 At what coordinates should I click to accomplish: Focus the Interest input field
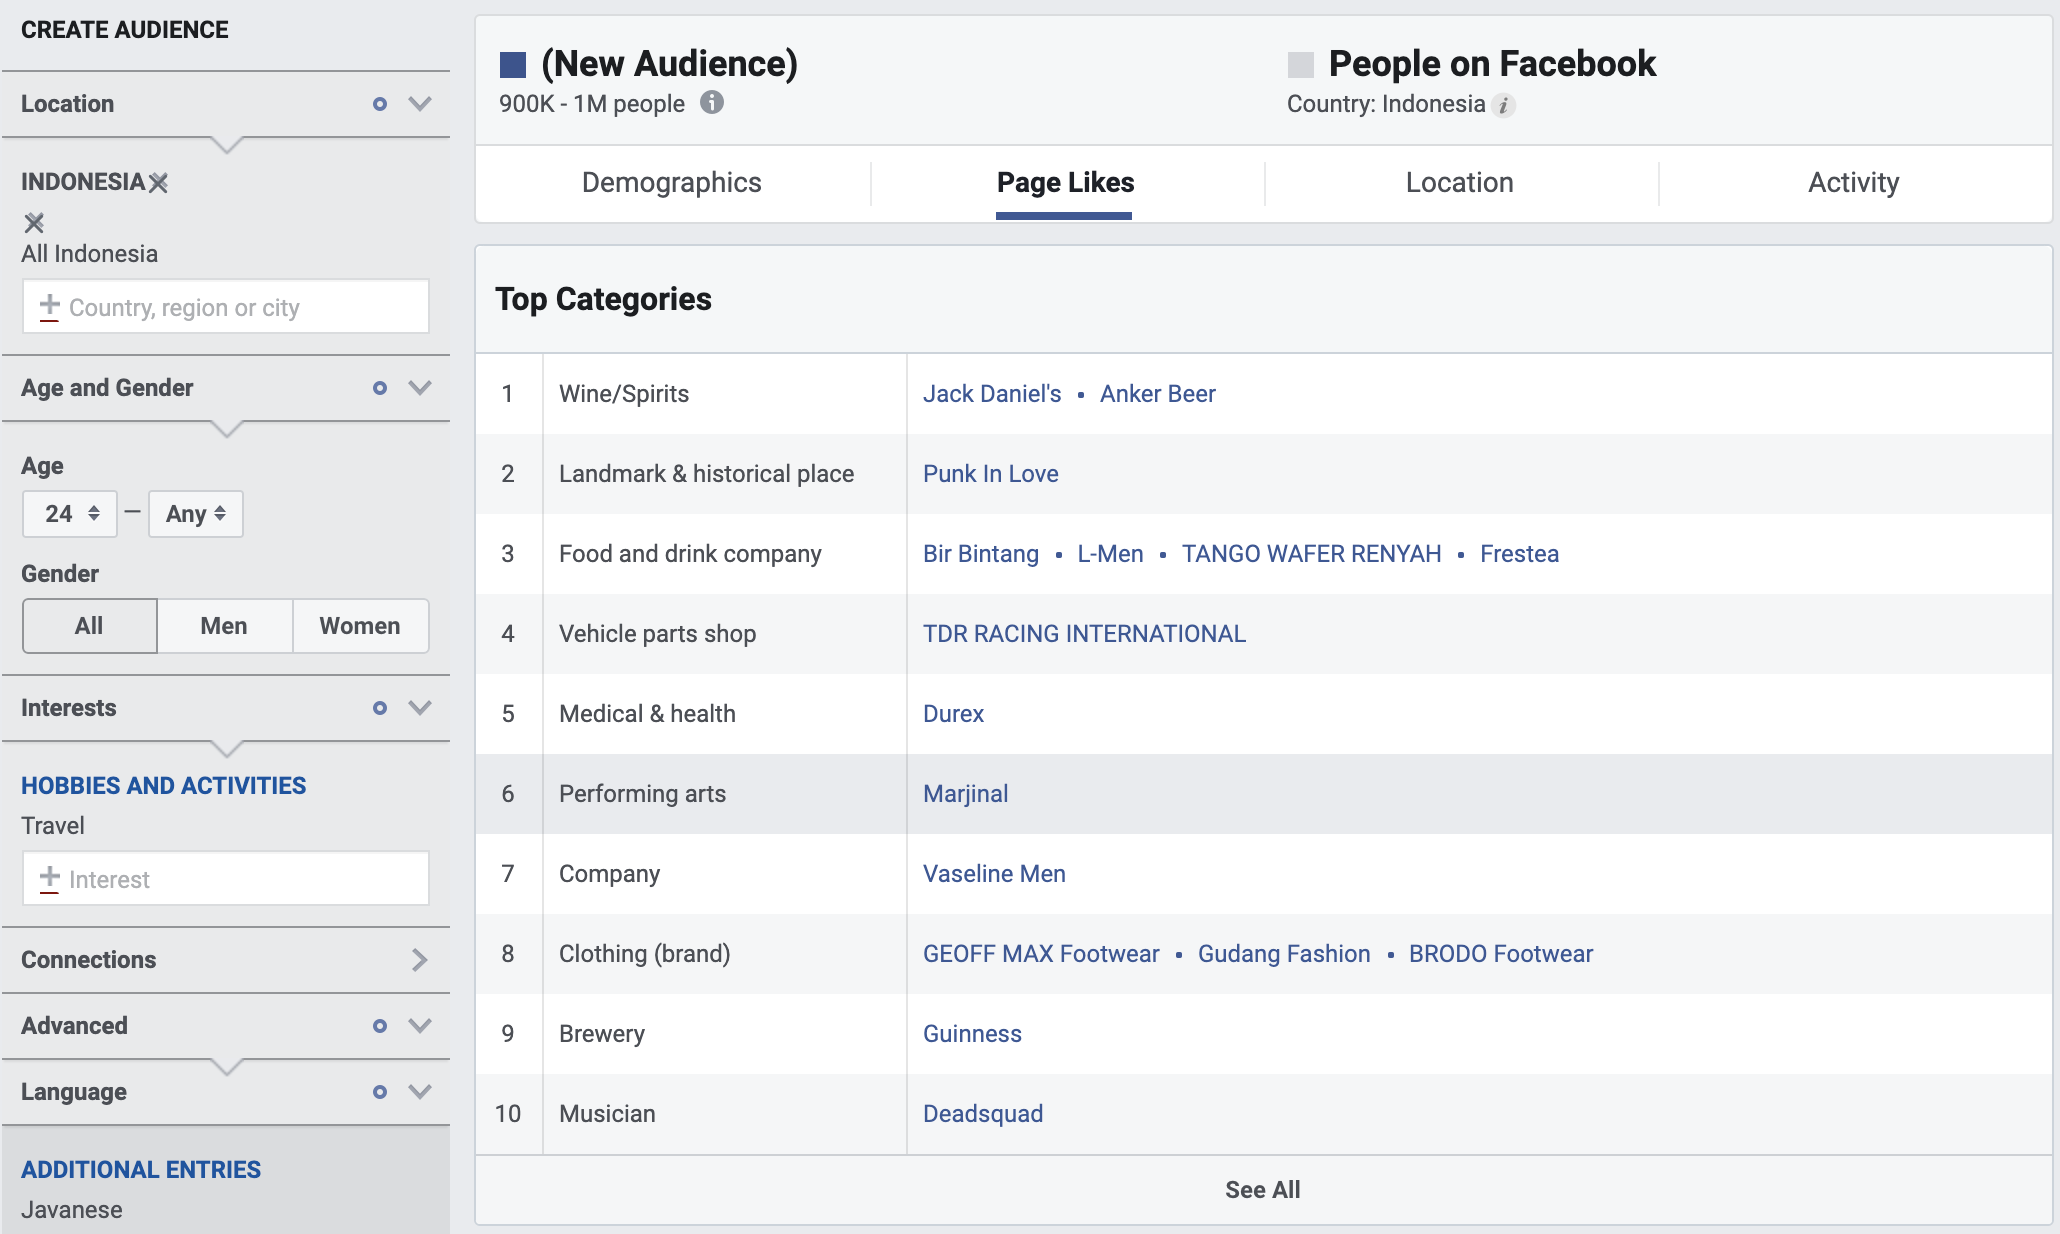pyautogui.click(x=226, y=878)
